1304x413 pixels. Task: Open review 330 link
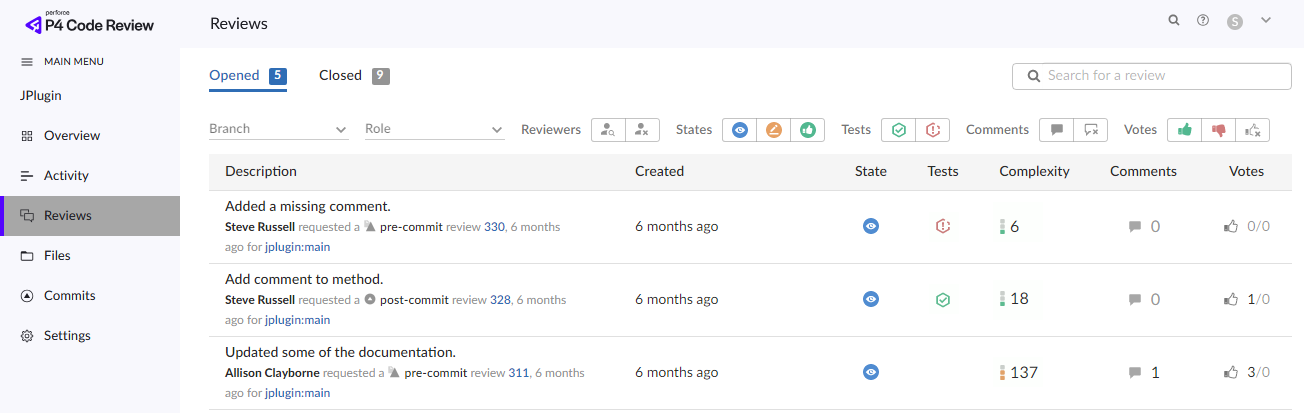(x=494, y=228)
